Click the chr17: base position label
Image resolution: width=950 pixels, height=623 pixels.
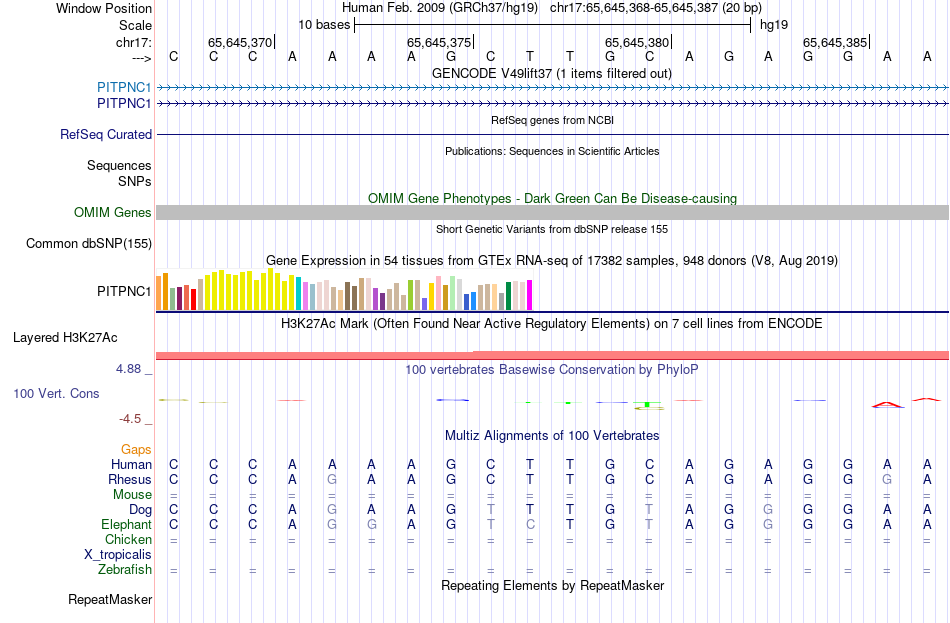click(134, 42)
